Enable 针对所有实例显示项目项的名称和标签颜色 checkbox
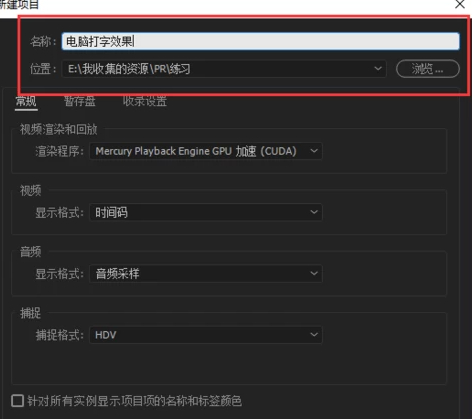Image resolution: width=472 pixels, height=419 pixels. [17, 401]
